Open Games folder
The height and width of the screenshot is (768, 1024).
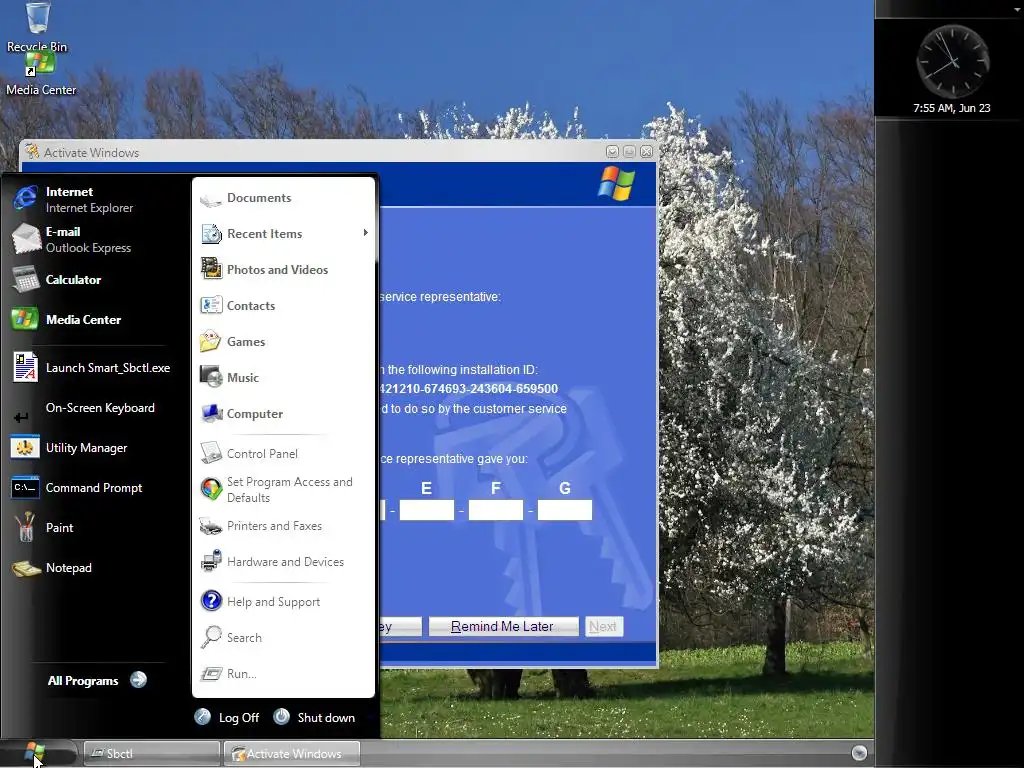(246, 342)
